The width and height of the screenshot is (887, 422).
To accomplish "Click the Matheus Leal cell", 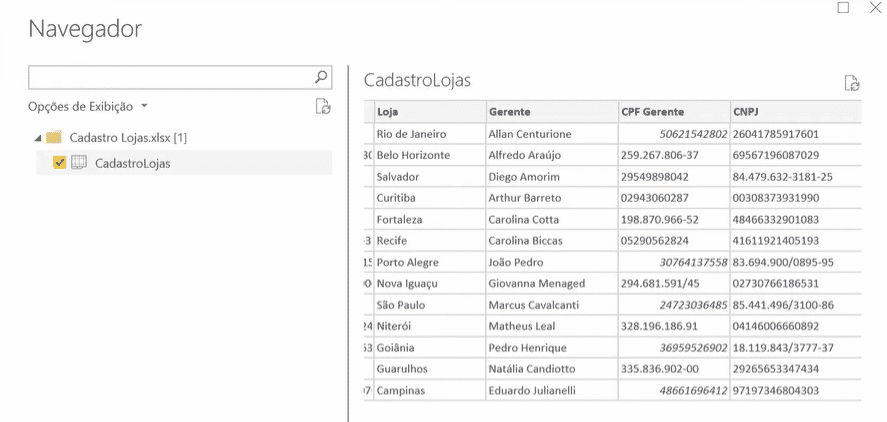I will point(552,326).
